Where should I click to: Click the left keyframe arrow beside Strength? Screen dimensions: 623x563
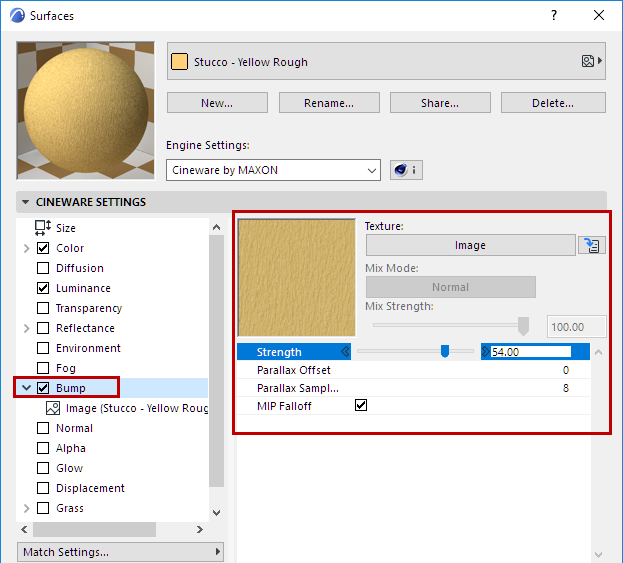[x=345, y=352]
